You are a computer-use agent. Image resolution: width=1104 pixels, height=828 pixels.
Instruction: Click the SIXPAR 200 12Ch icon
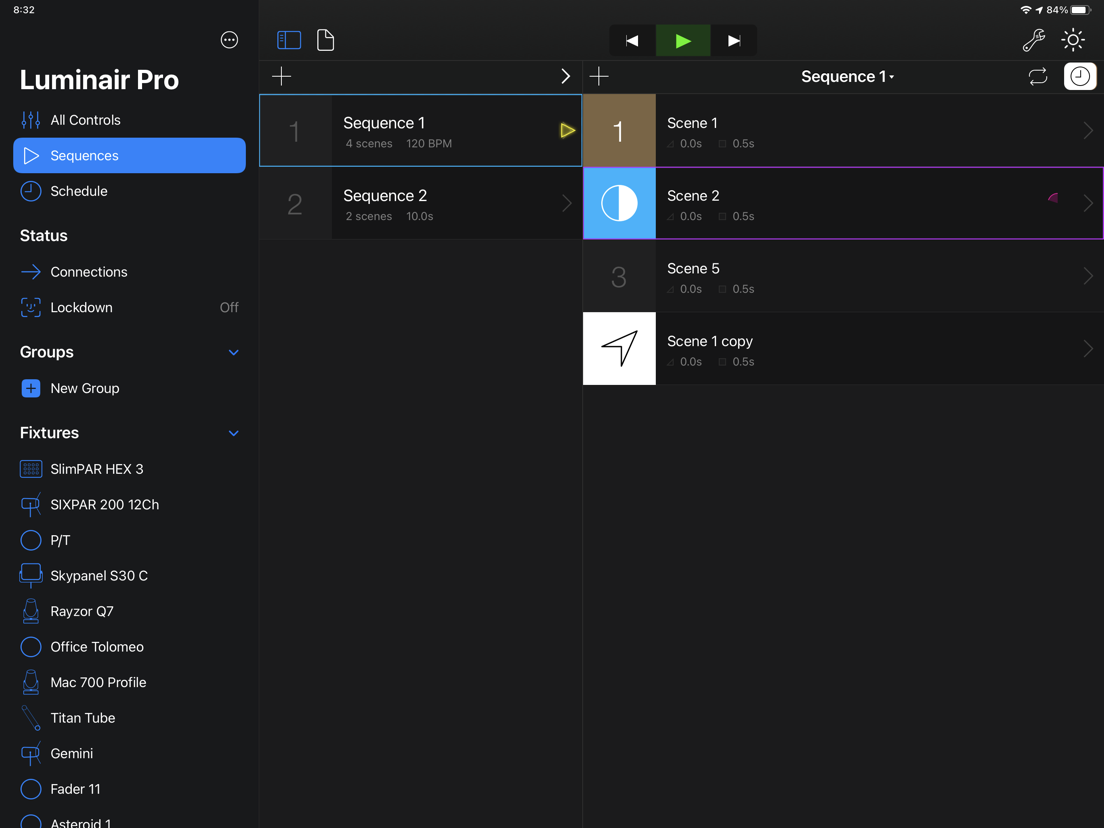[x=31, y=504]
